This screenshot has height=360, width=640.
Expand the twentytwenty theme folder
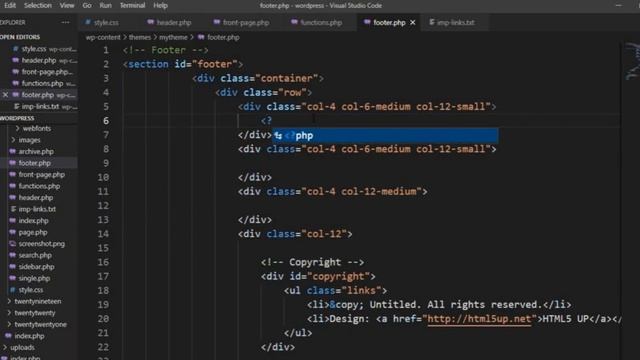coord(35,313)
